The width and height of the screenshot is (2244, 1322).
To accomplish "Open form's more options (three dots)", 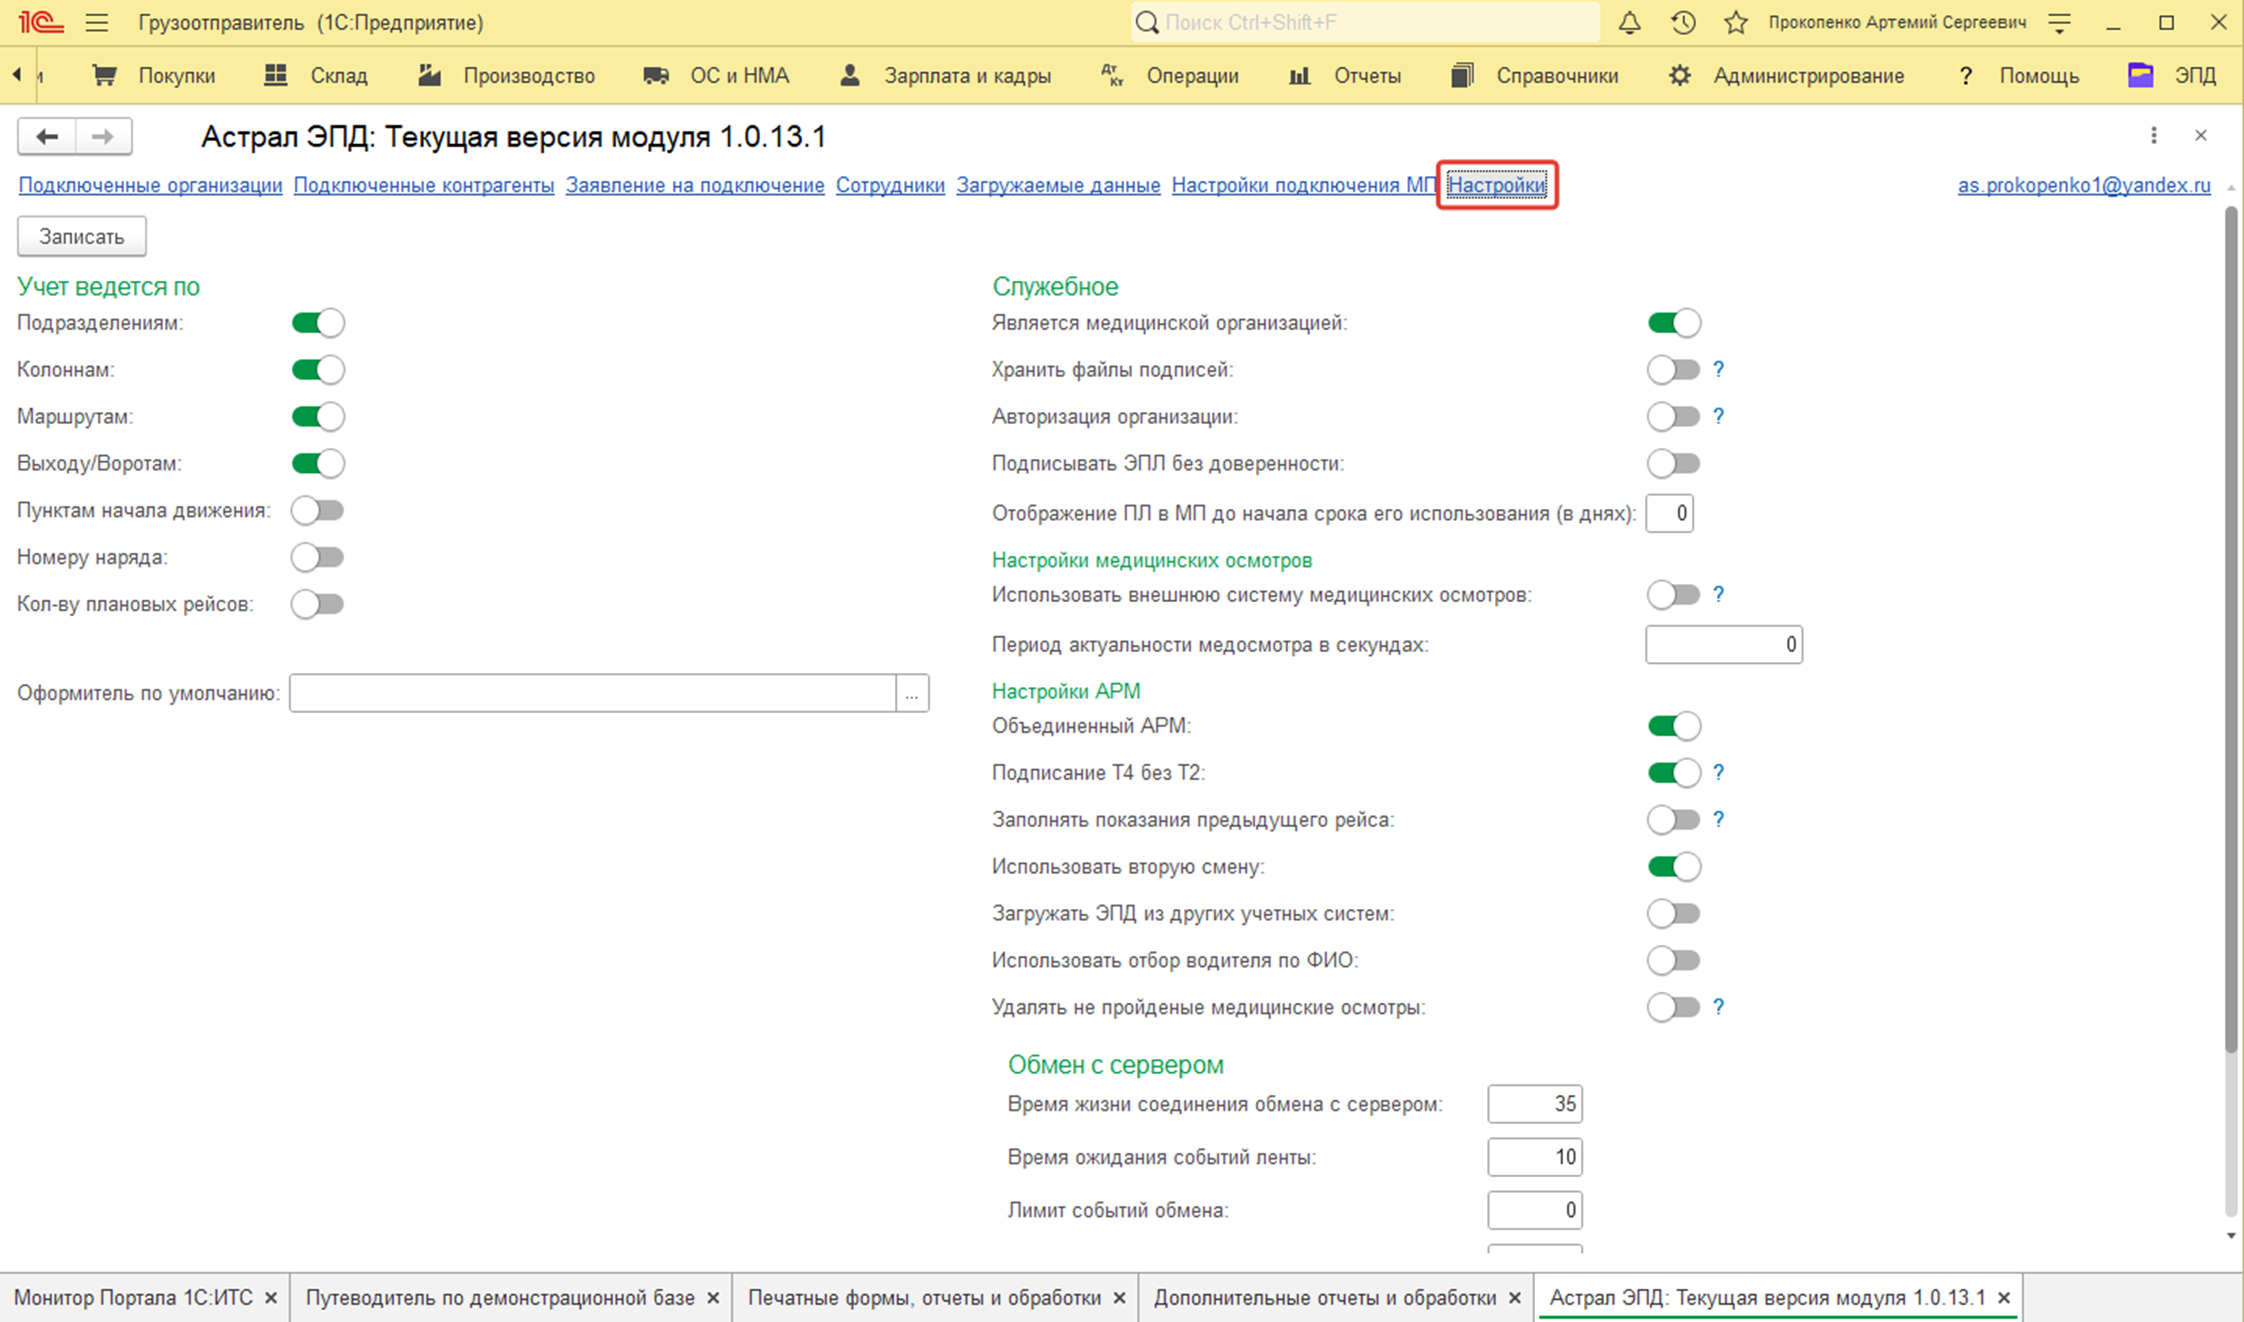I will 2154,135.
